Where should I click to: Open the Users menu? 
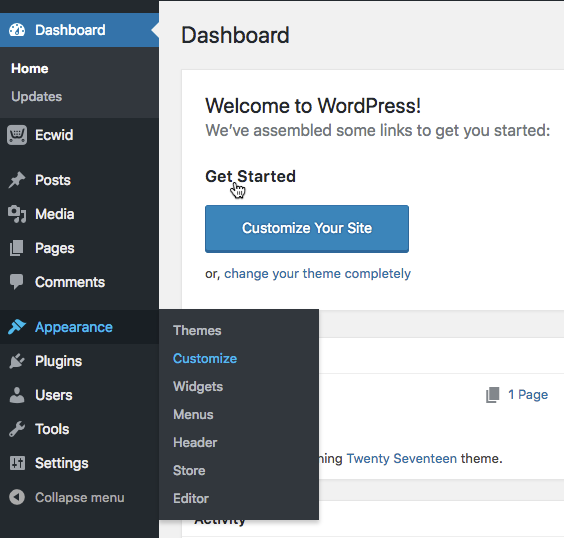coord(54,395)
